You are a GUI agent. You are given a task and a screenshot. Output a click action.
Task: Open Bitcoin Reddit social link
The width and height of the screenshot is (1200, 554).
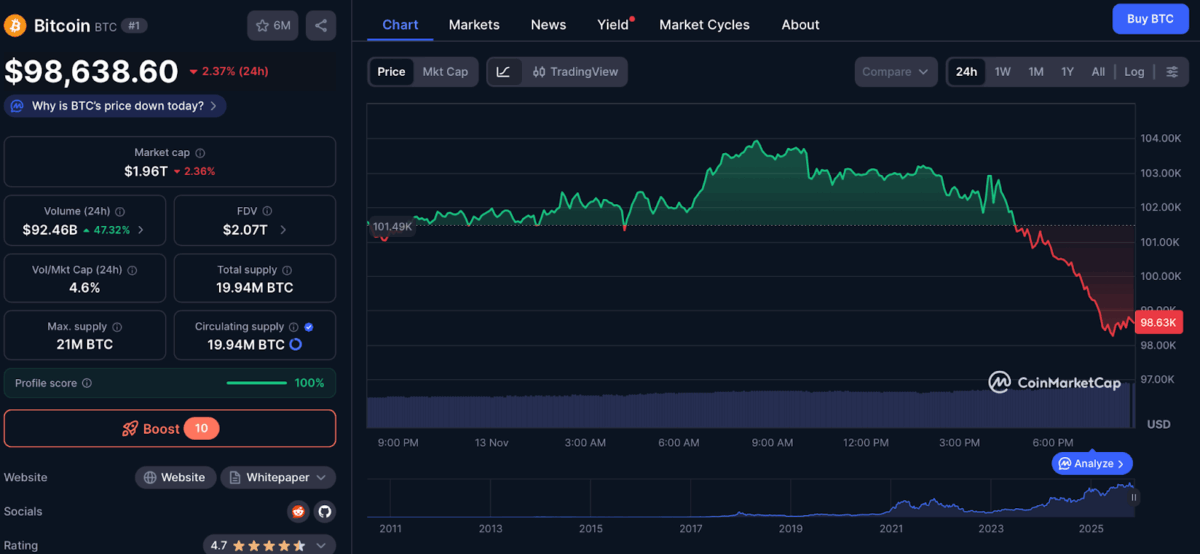[298, 511]
